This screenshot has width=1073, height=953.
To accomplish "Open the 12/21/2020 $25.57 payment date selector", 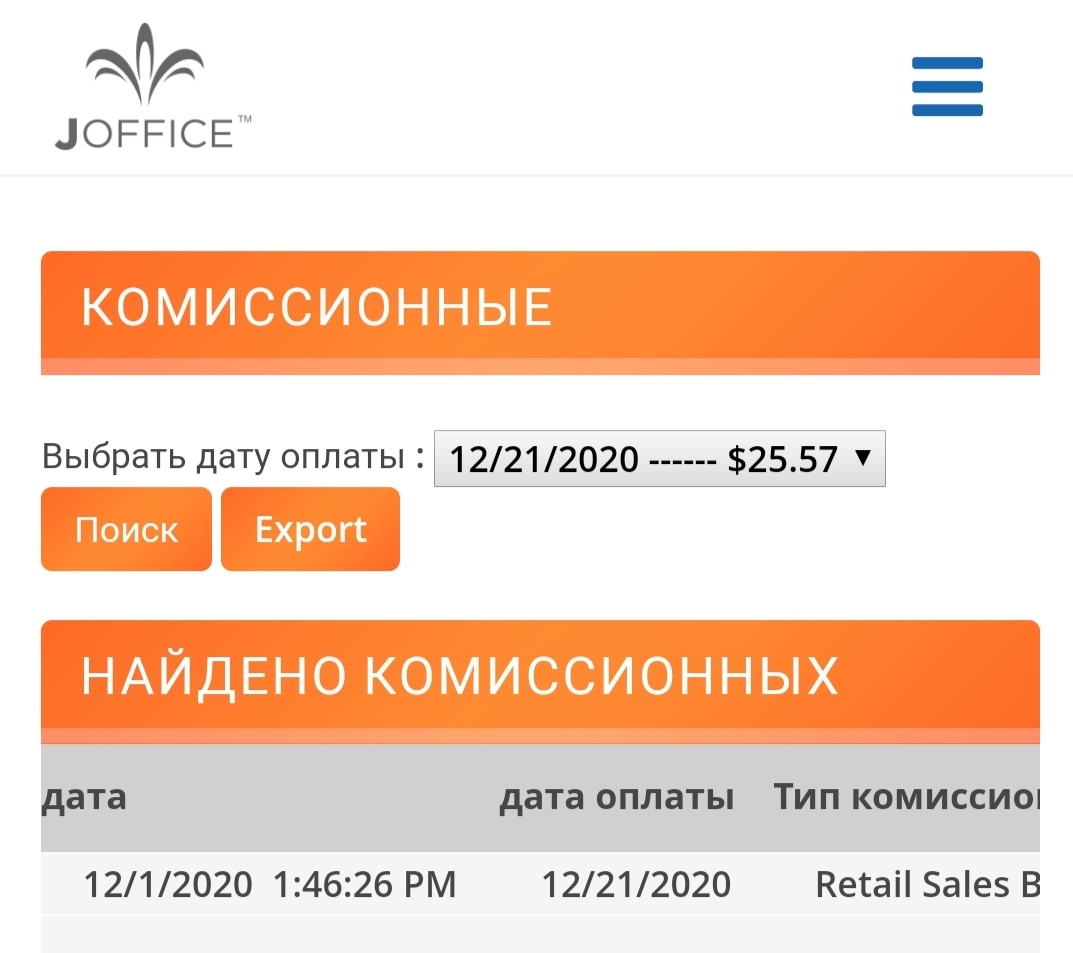I will point(660,458).
